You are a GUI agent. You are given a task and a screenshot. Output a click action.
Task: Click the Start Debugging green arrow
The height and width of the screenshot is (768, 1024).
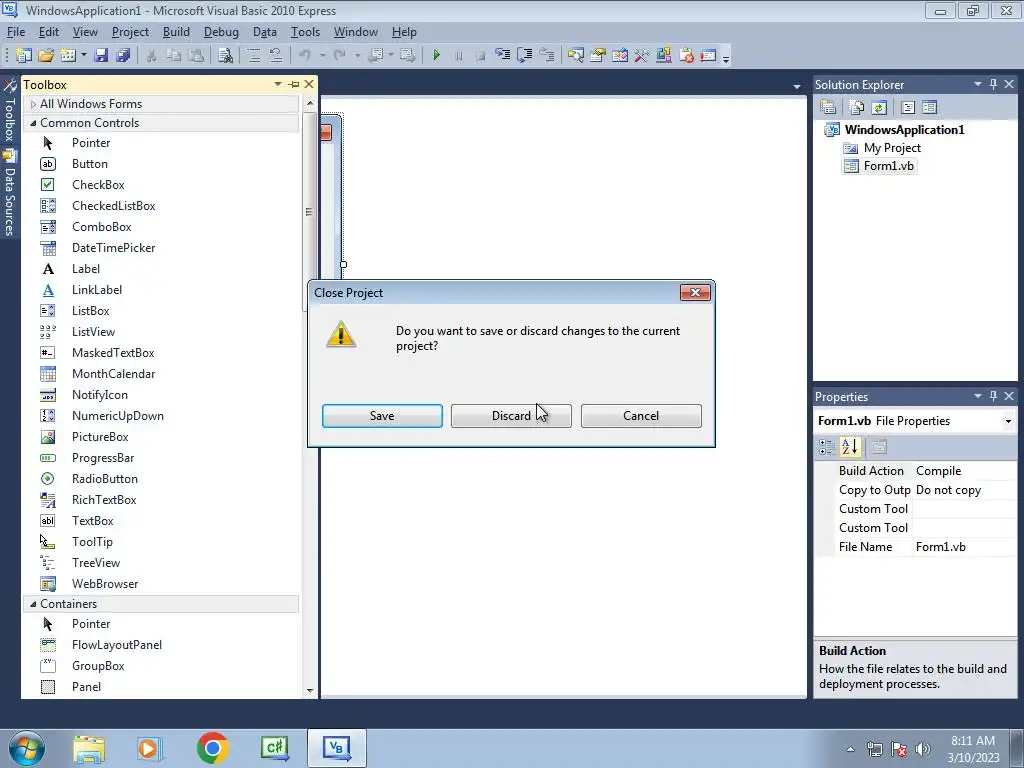(437, 56)
